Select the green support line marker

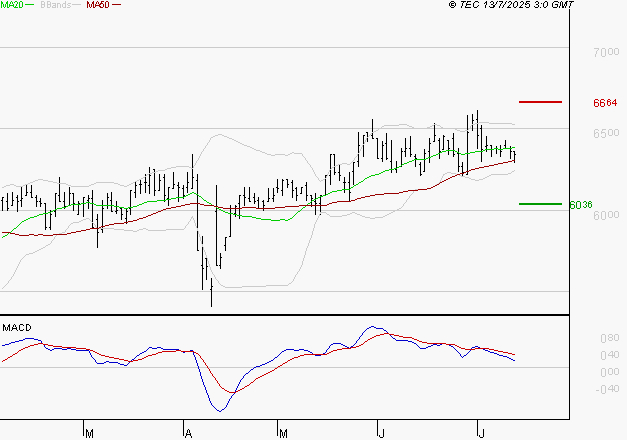(x=540, y=204)
